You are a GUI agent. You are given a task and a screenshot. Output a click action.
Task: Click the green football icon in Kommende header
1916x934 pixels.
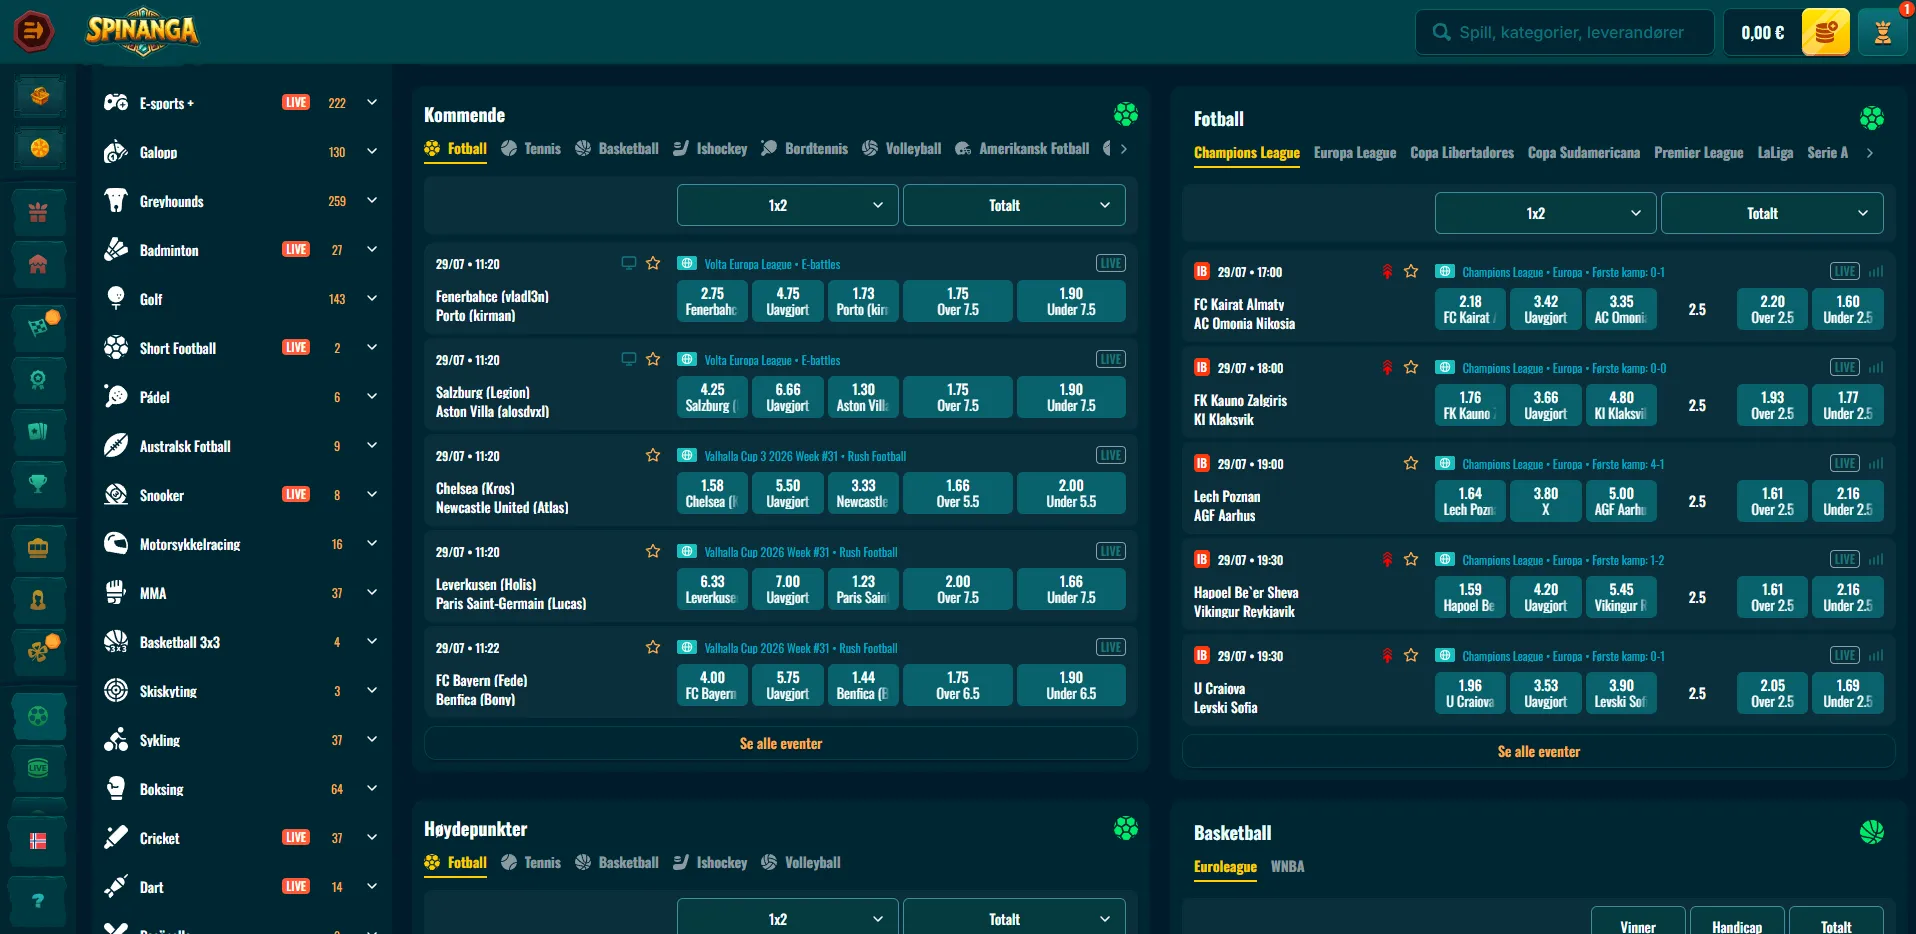pyautogui.click(x=1126, y=114)
